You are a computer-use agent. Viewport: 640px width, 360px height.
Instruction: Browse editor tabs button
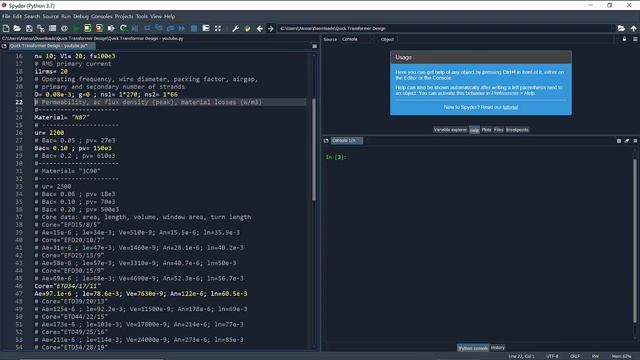4,46
